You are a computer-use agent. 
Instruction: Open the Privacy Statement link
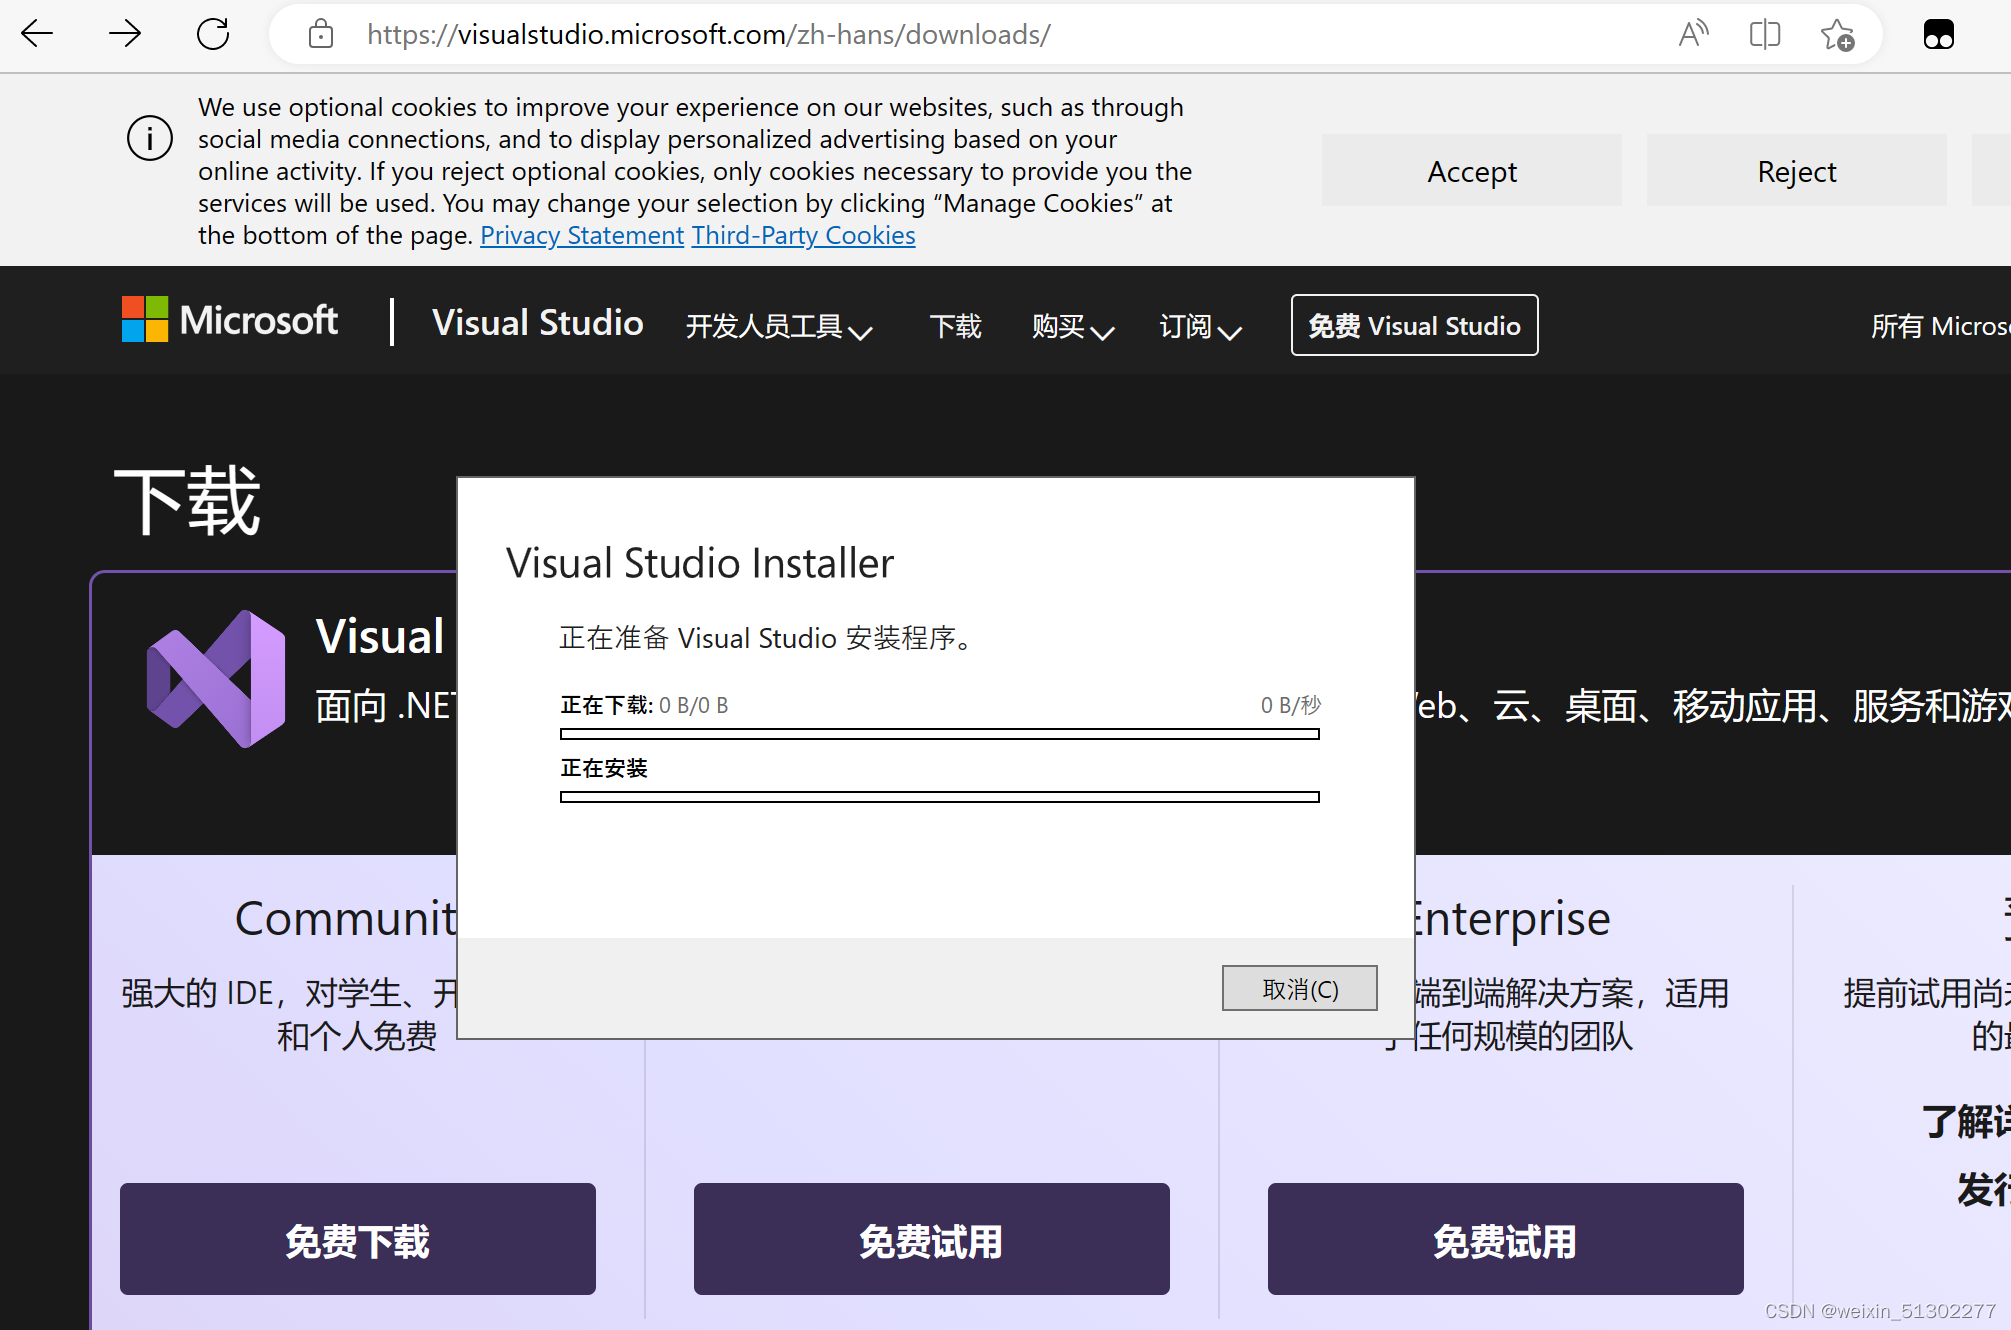(x=581, y=235)
